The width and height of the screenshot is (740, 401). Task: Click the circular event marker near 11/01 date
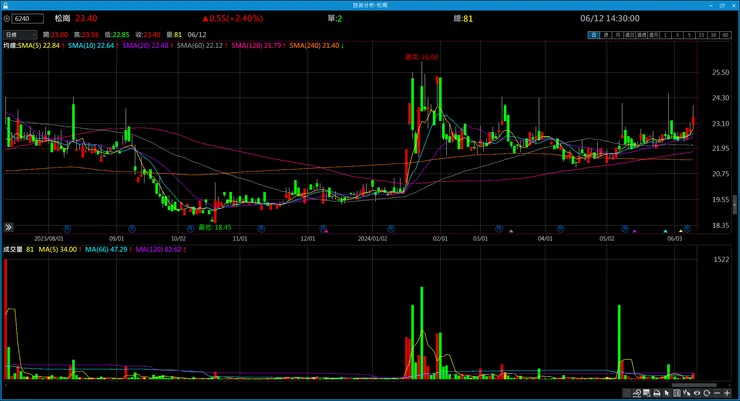point(261,229)
